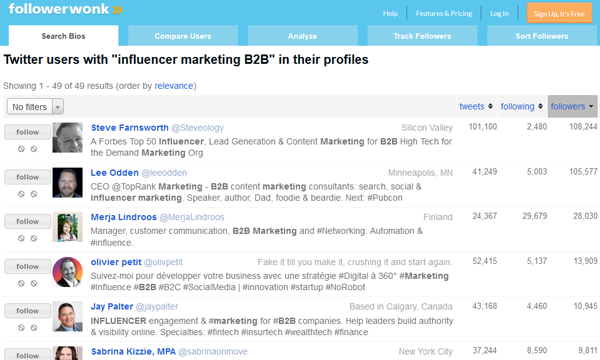600x360 pixels.
Task: Click Steve Farnsworth's follower count 108,244
Action: (583, 127)
